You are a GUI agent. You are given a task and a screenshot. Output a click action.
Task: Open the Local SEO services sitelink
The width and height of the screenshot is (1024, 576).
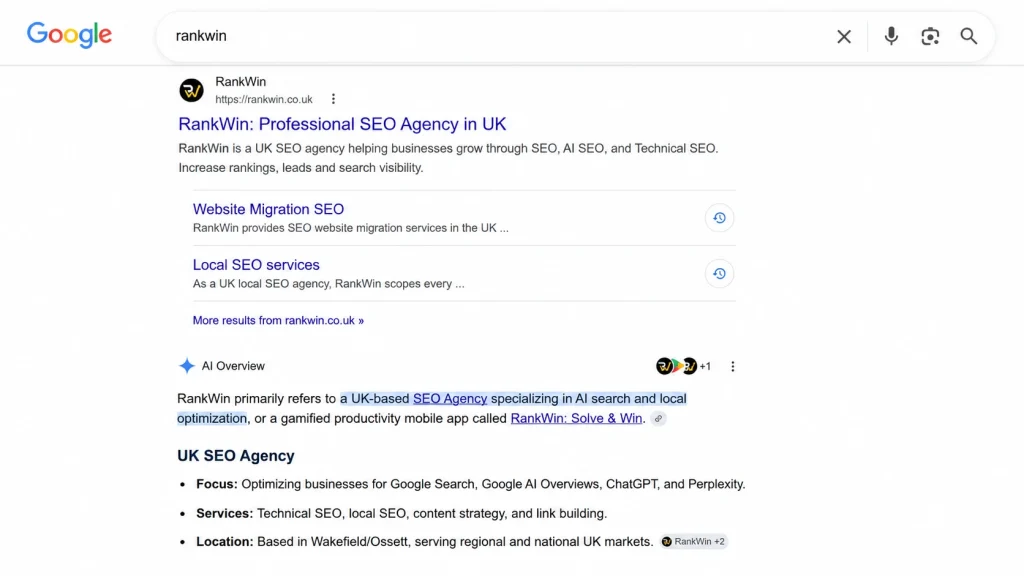tap(256, 264)
